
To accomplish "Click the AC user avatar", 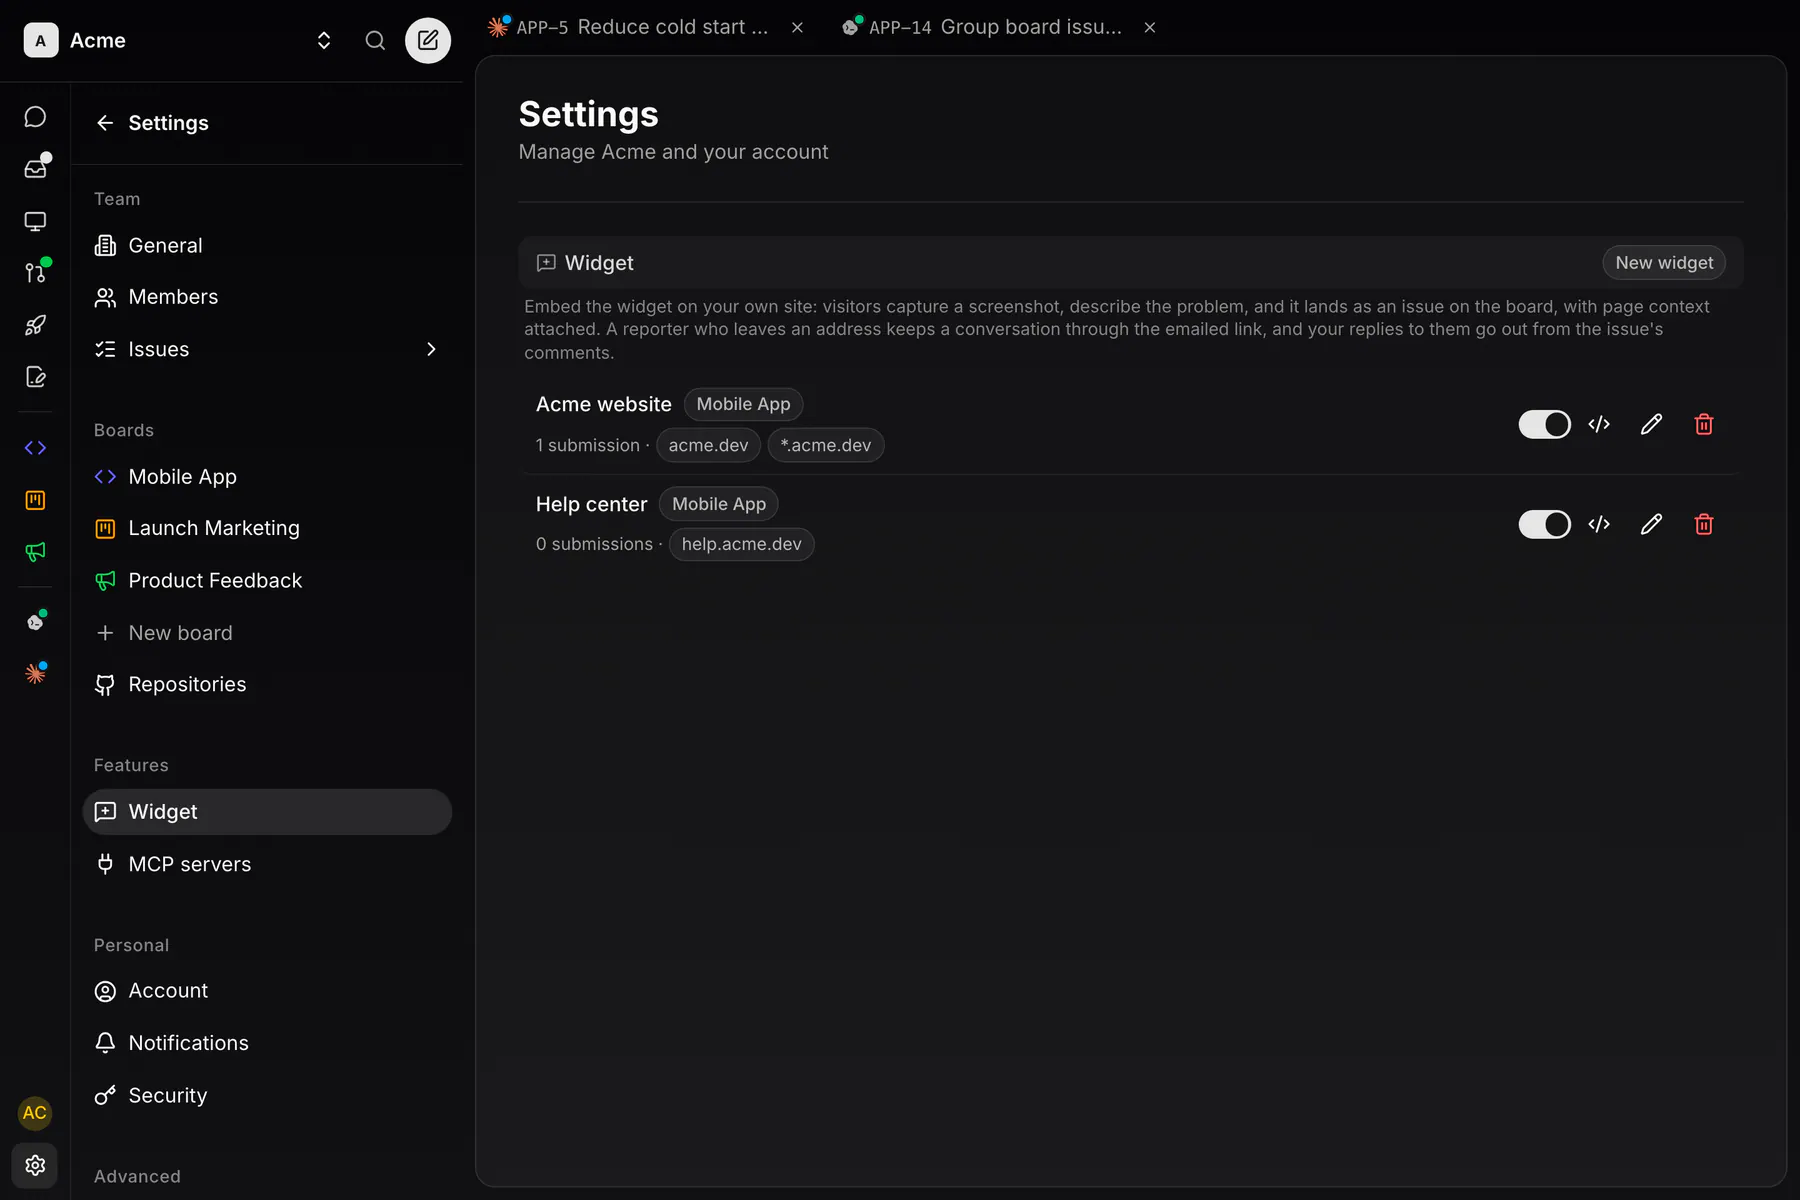I will (35, 1113).
